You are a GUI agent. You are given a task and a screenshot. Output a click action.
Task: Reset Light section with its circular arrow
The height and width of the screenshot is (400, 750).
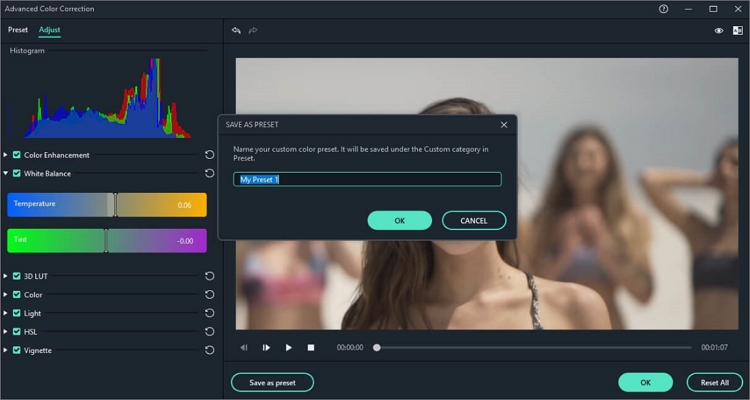click(210, 313)
